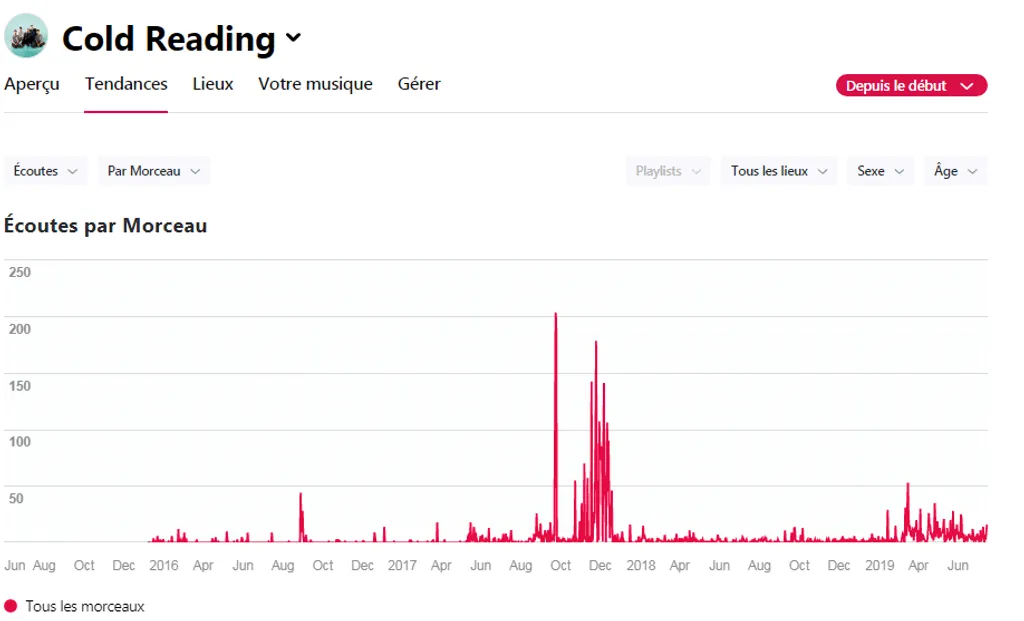Toggle the Tous les morceaux legend label
The image size is (1024, 621).
[x=85, y=606]
